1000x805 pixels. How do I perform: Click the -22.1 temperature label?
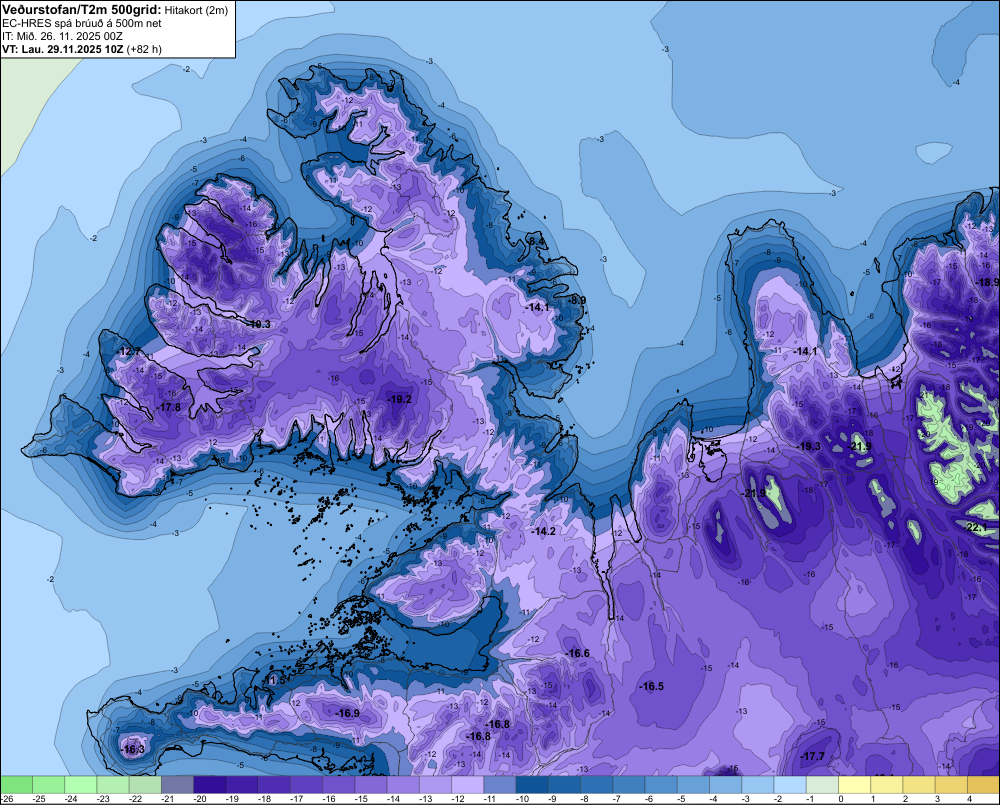coord(976,528)
